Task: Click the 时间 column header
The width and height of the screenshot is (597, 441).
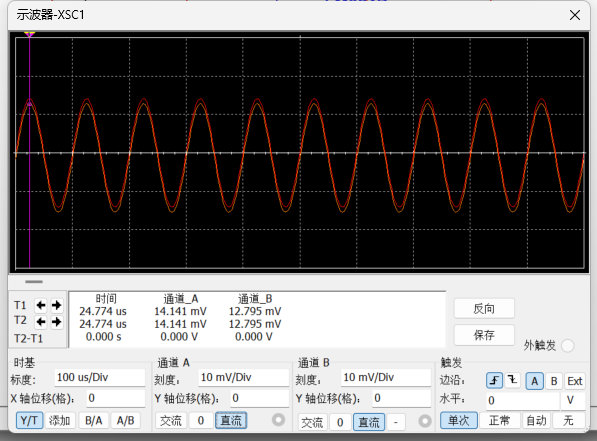Action: (106, 299)
